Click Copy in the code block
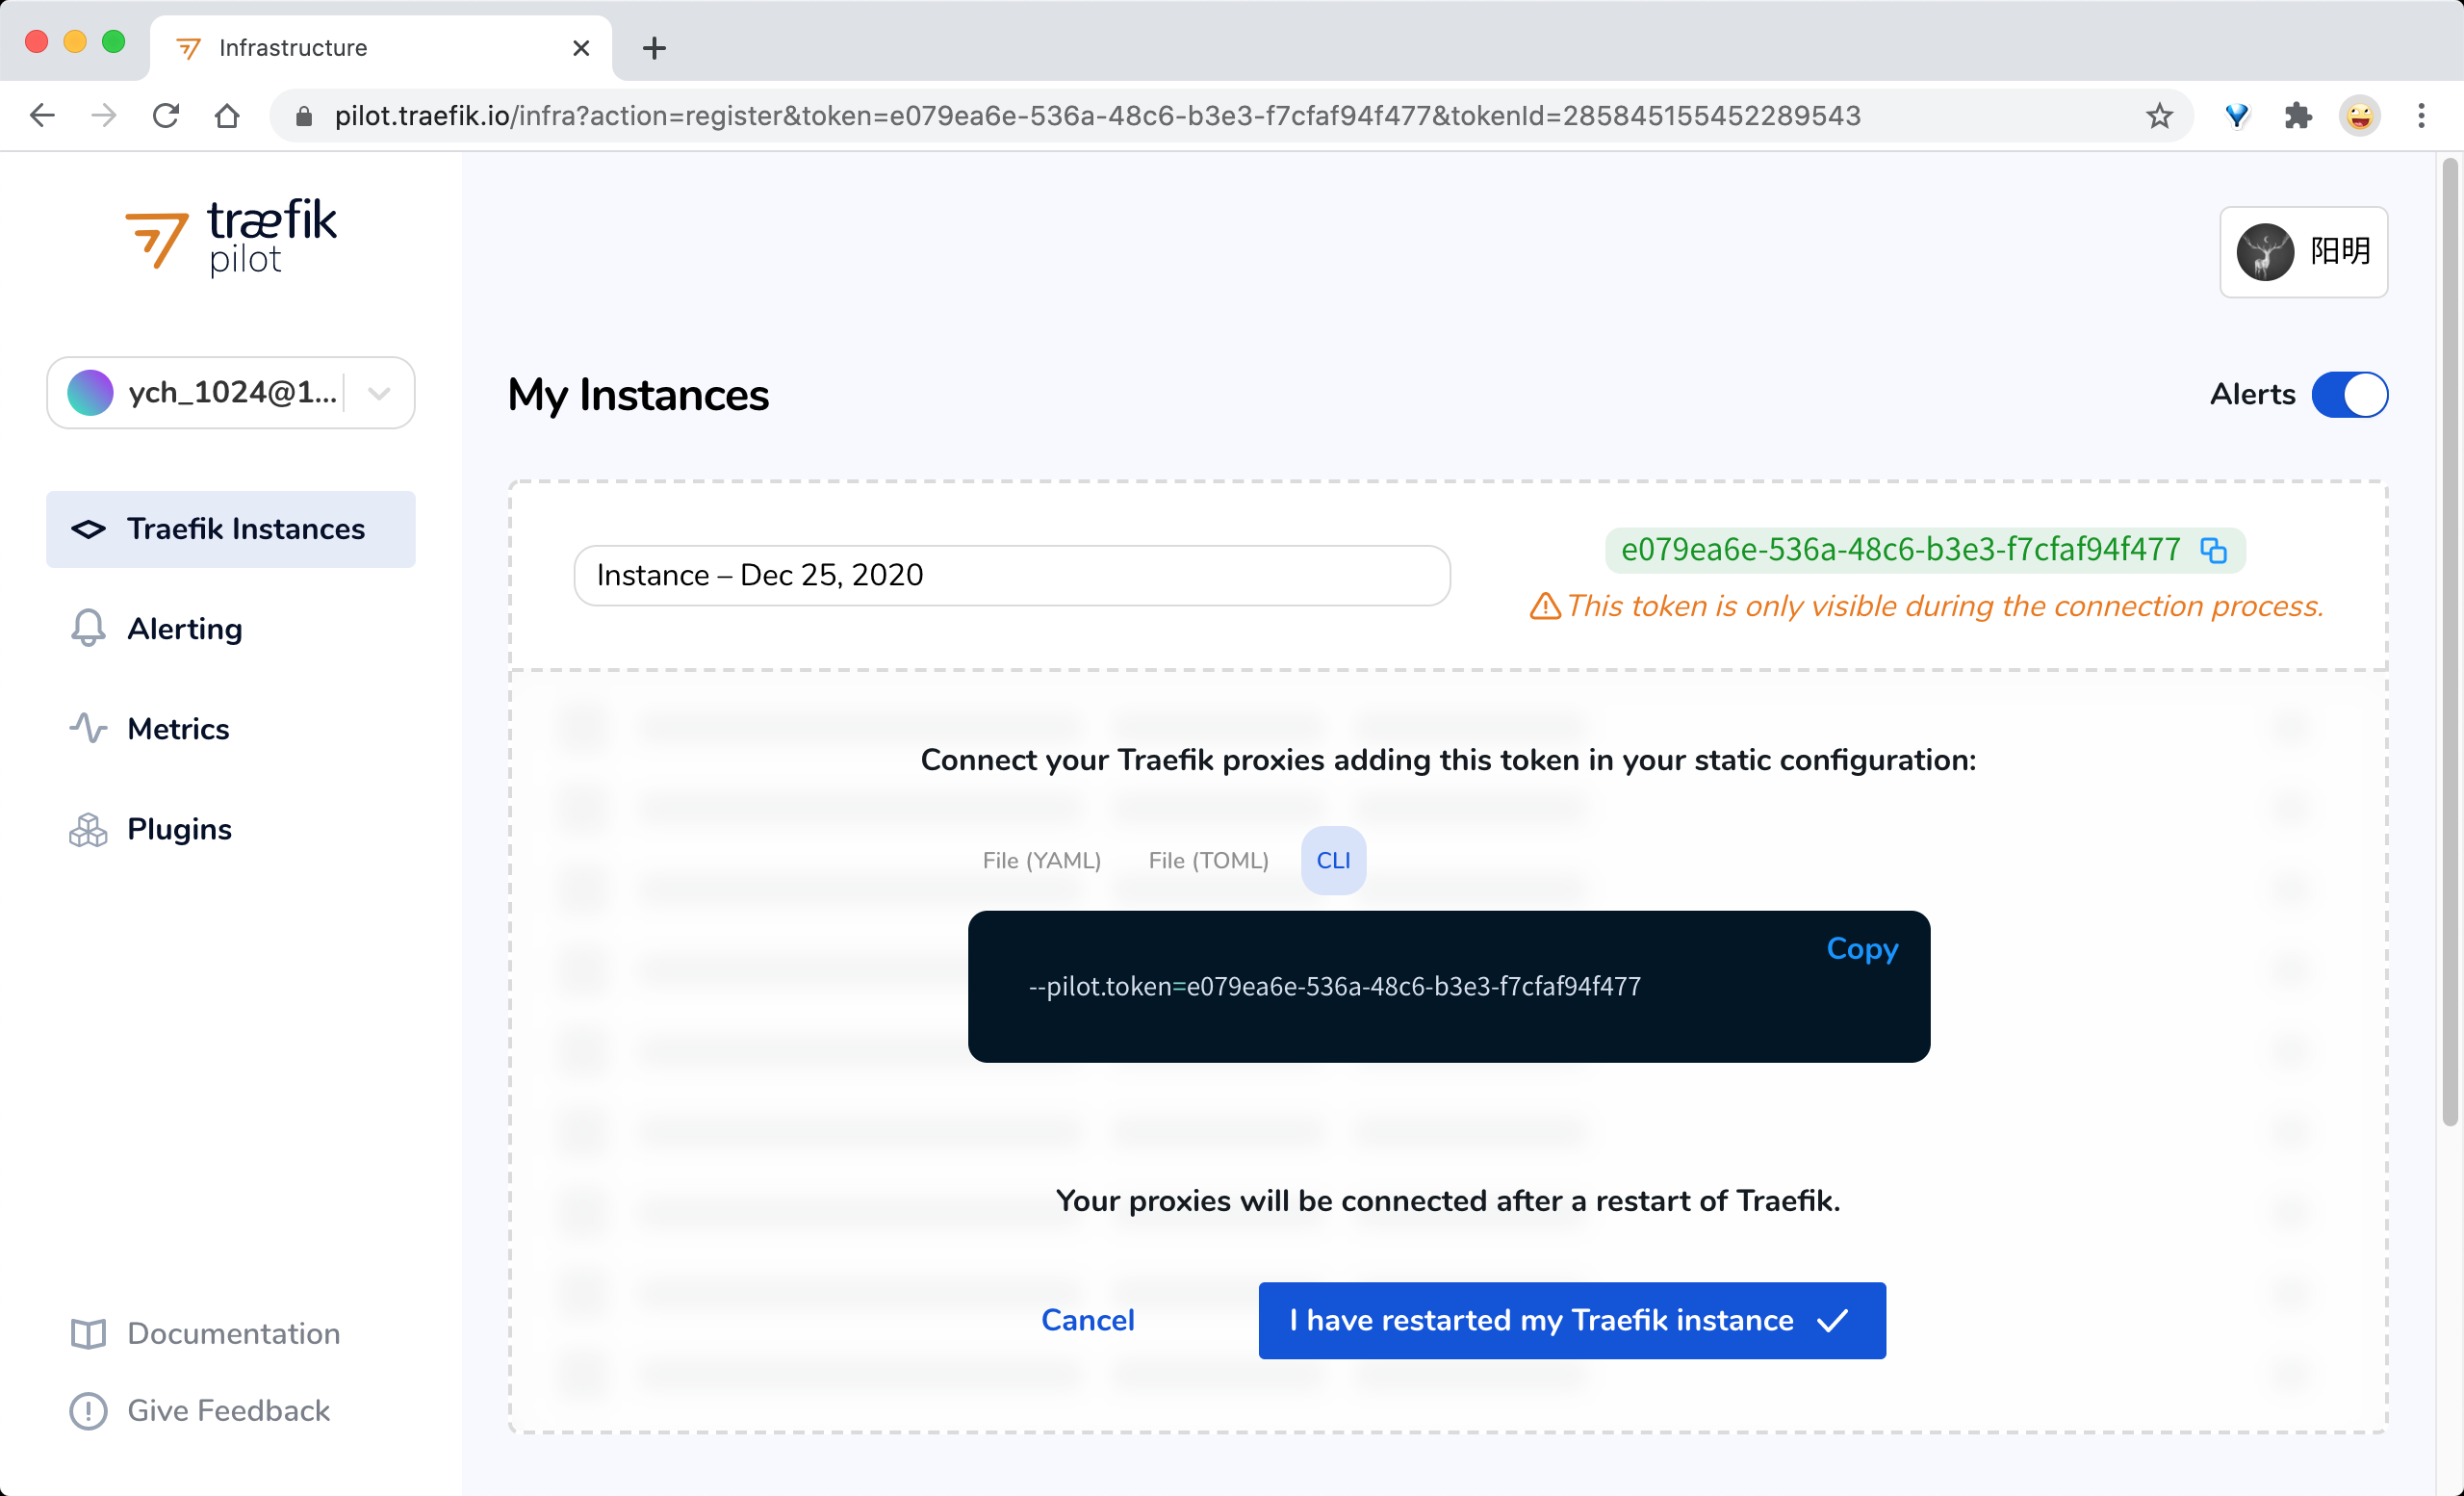This screenshot has height=1496, width=2464. point(1861,948)
